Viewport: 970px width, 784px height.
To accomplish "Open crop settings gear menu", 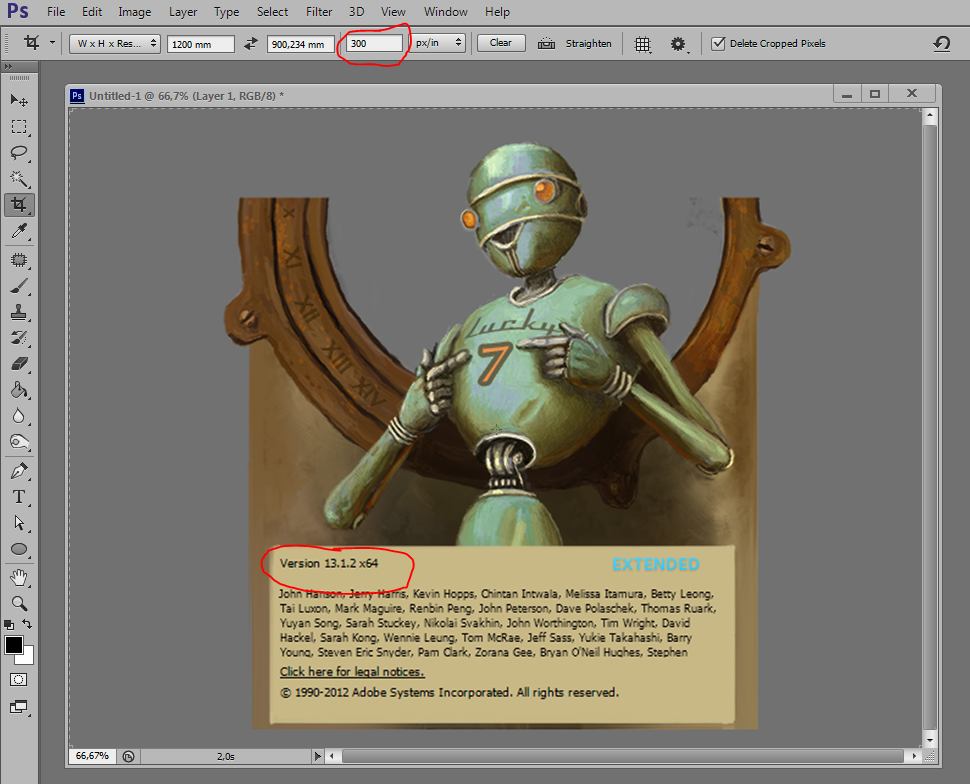I will click(679, 44).
